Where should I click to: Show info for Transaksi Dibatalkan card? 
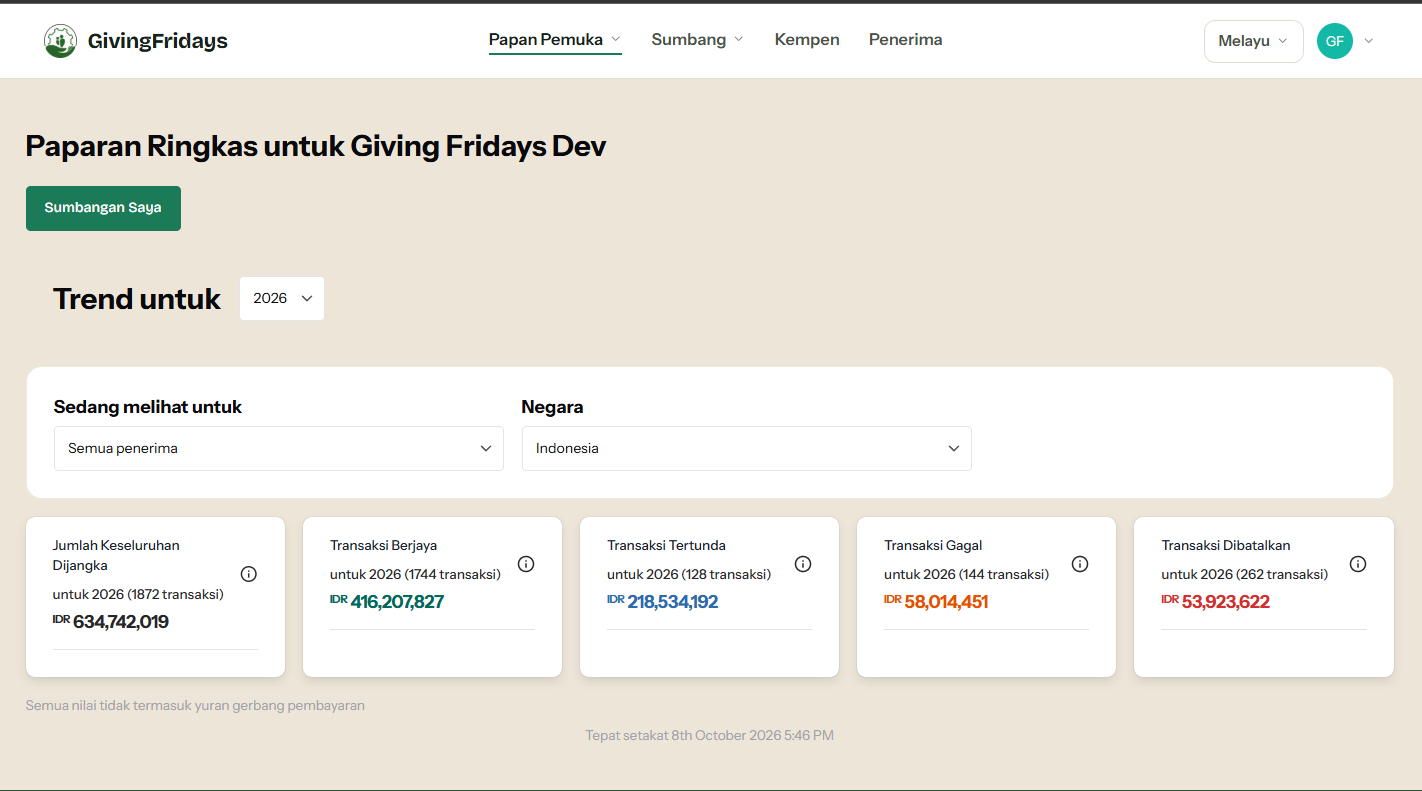tap(1358, 564)
